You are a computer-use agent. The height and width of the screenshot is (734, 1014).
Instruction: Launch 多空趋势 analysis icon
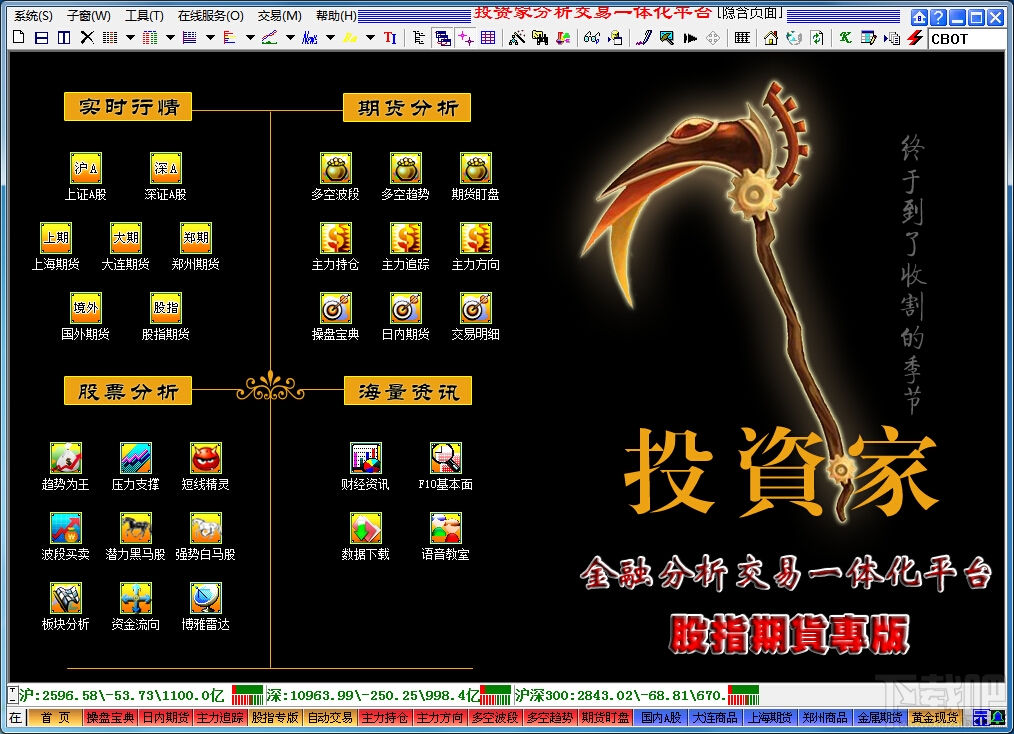[405, 168]
